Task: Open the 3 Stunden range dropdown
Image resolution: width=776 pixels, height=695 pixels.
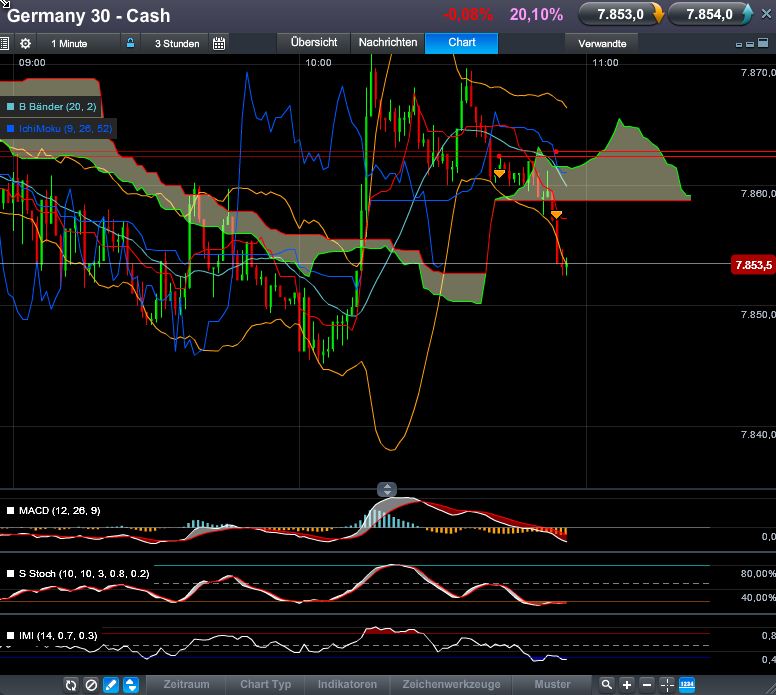Action: (176, 44)
